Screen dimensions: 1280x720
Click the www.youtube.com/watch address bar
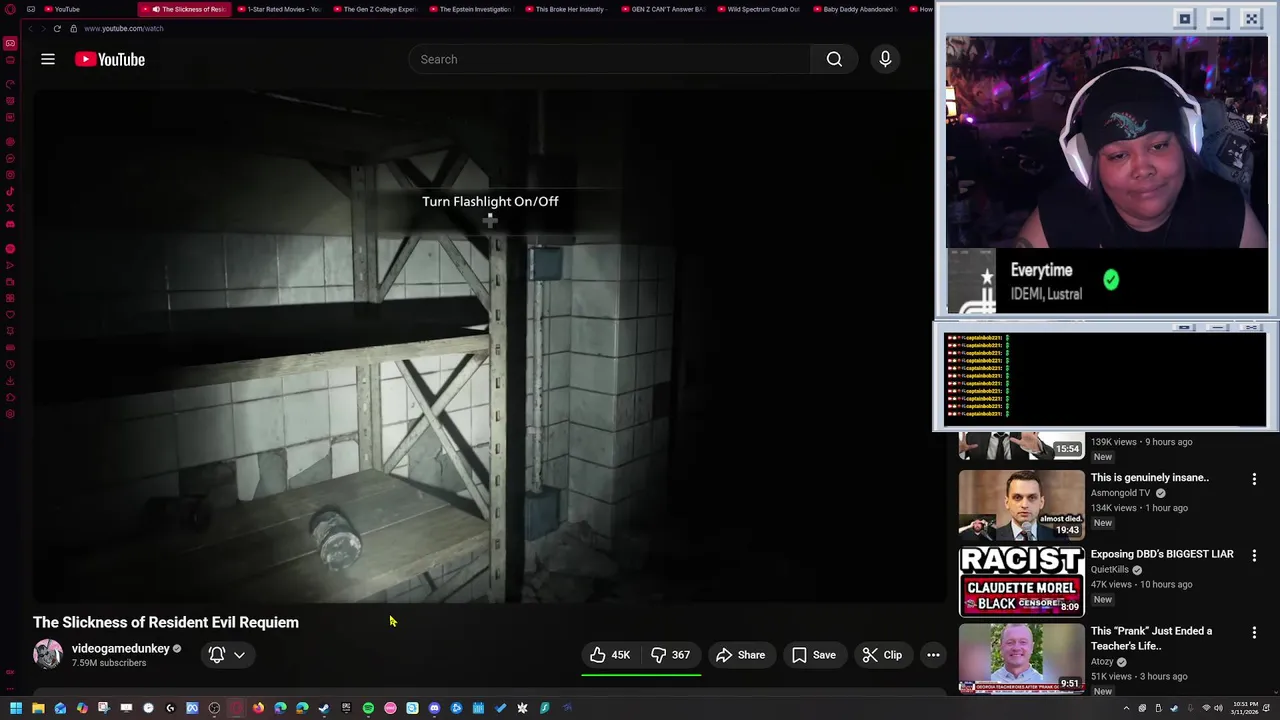pos(124,28)
